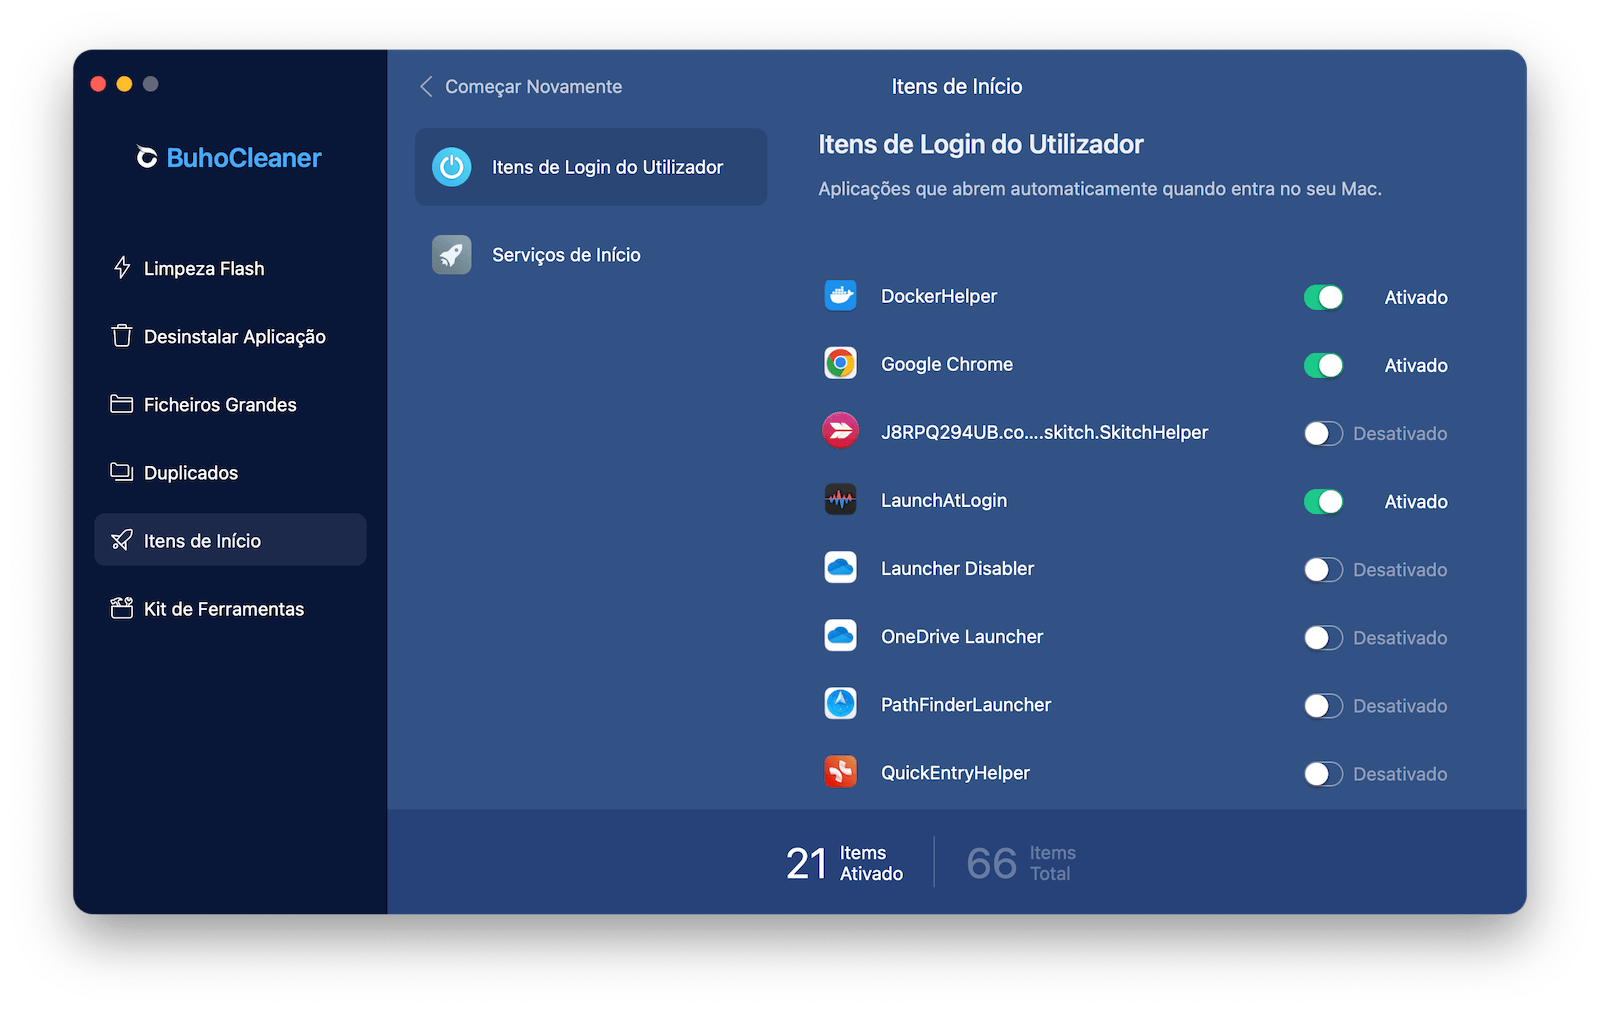Switch off LaunchAtLogin toggle
1600x1011 pixels.
coord(1323,501)
